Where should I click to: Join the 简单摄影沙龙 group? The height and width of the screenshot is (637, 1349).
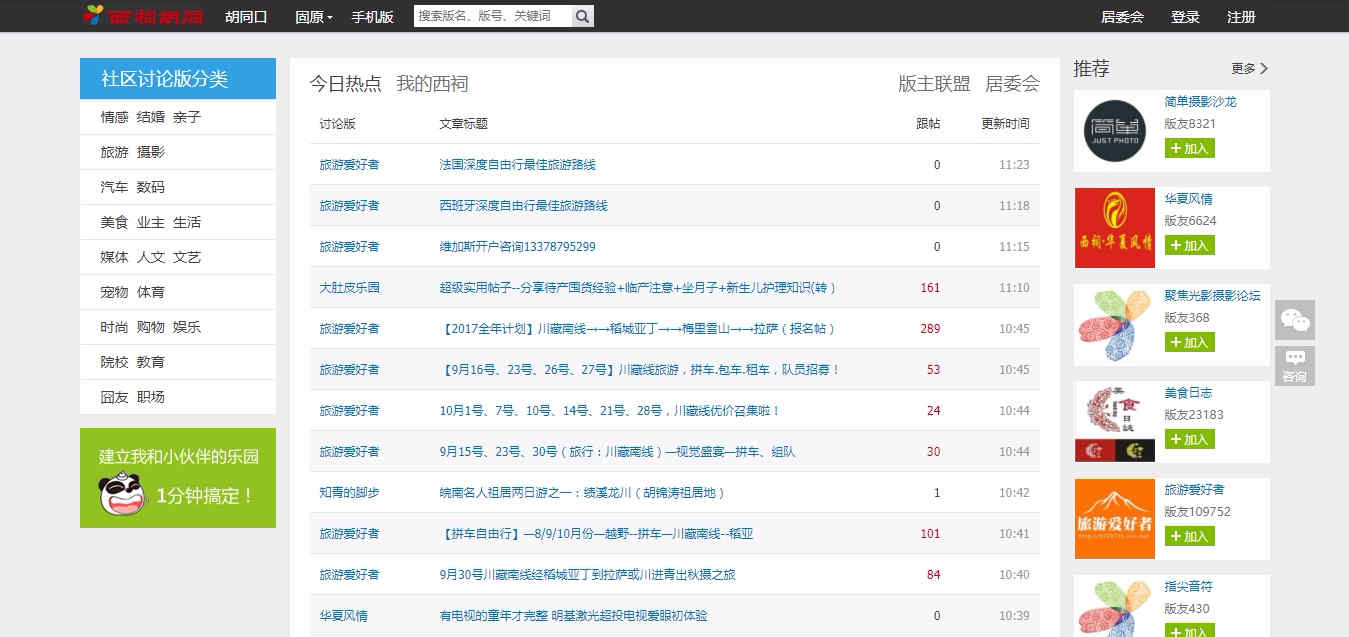[x=1189, y=148]
